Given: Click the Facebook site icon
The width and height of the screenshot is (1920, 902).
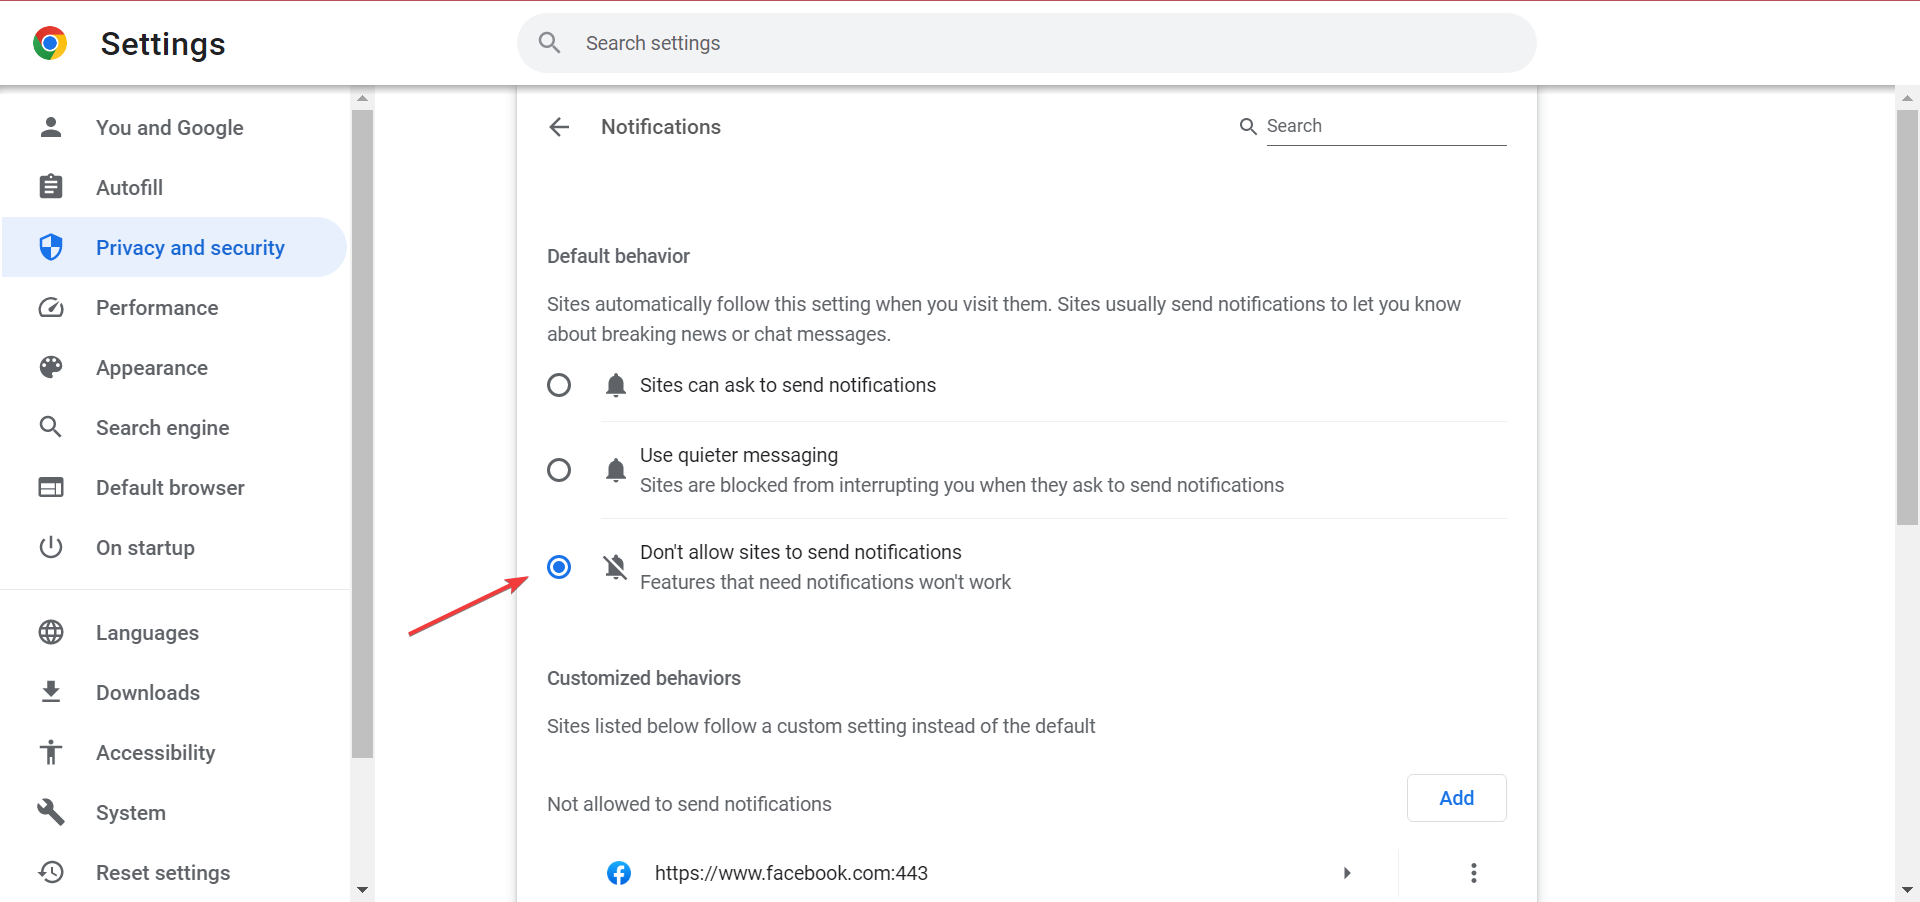Looking at the screenshot, I should (x=619, y=872).
